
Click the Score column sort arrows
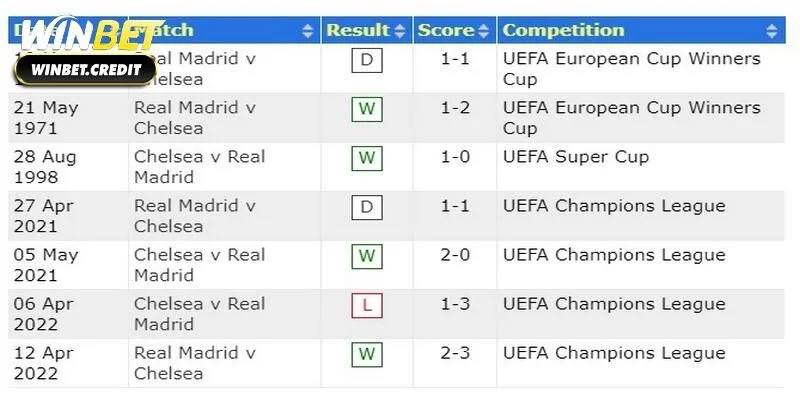click(x=484, y=31)
